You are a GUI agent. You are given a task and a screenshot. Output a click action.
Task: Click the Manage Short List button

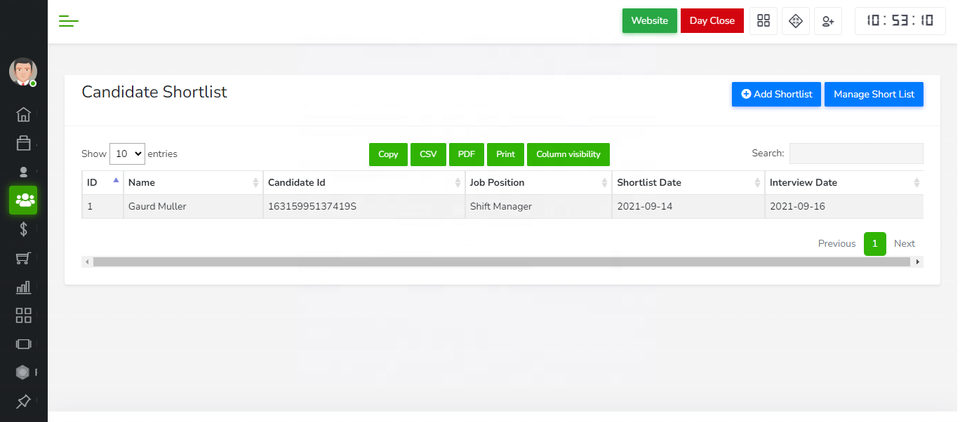tap(873, 94)
